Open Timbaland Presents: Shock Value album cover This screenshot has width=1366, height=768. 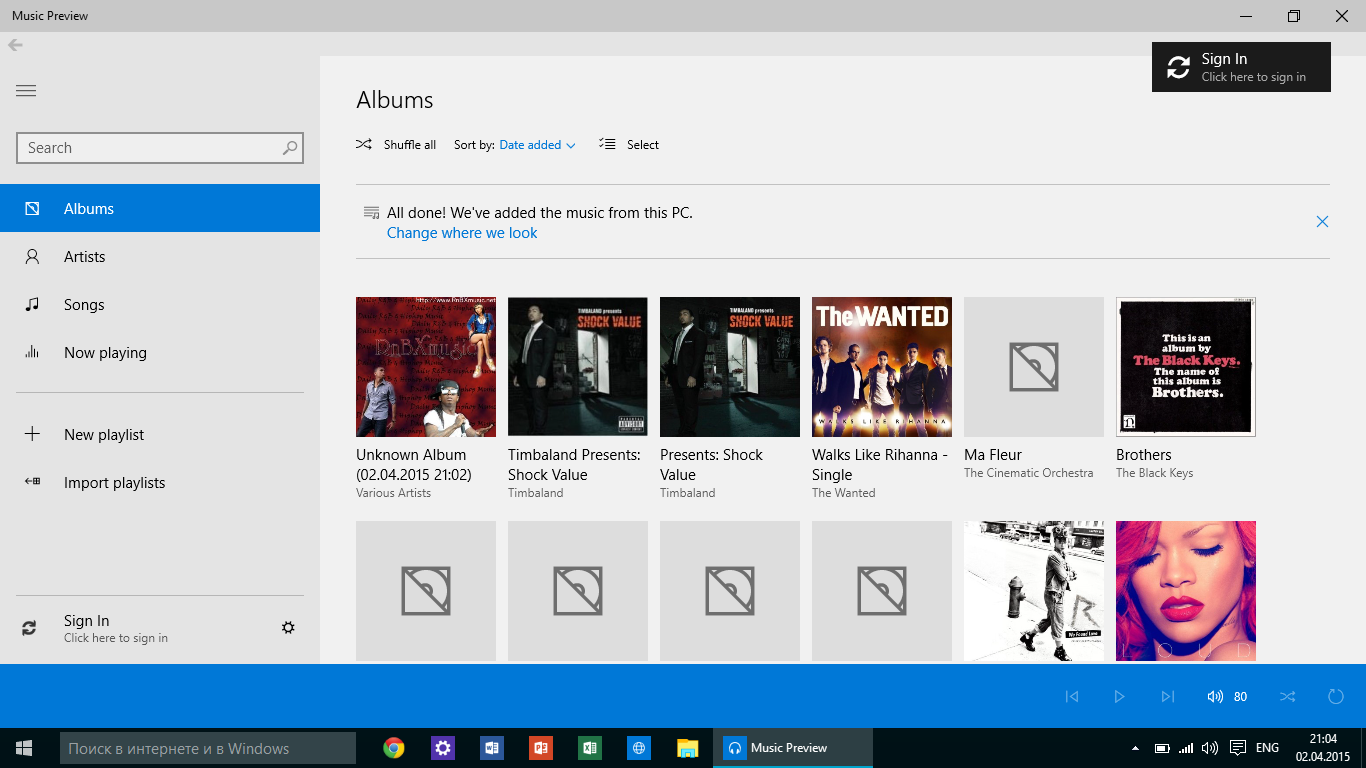pyautogui.click(x=578, y=367)
